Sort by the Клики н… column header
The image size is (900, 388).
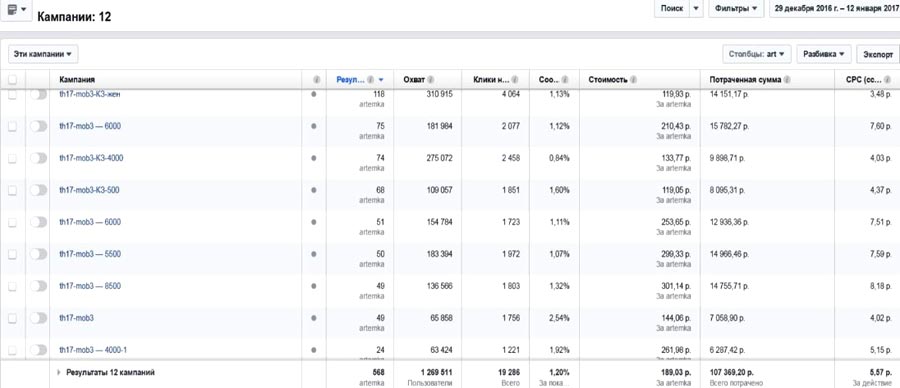tap(491, 80)
